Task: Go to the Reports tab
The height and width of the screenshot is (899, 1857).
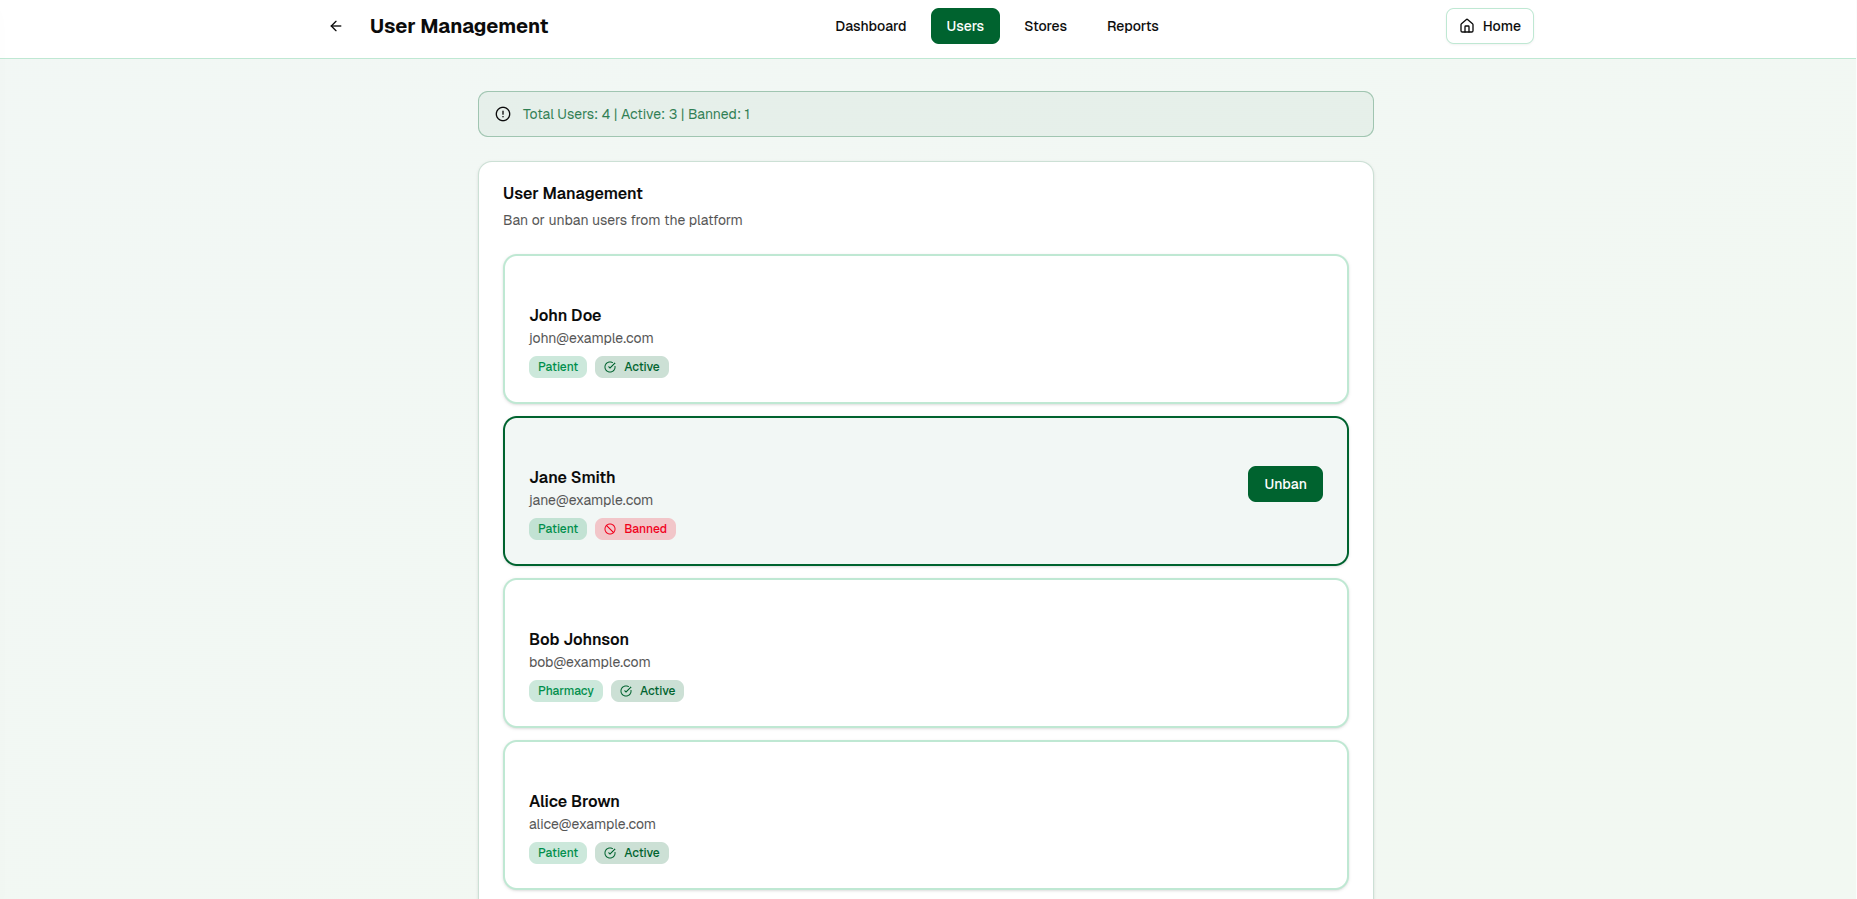Action: (x=1132, y=26)
